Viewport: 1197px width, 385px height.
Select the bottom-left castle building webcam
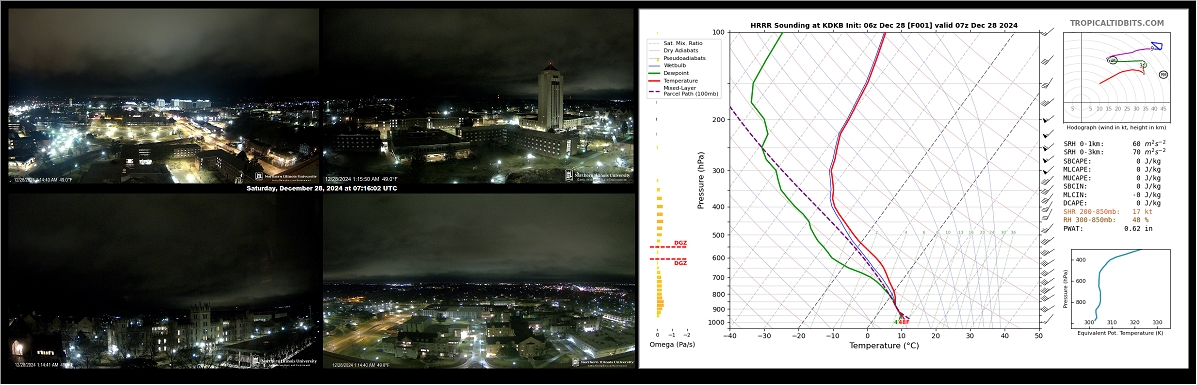(x=163, y=280)
